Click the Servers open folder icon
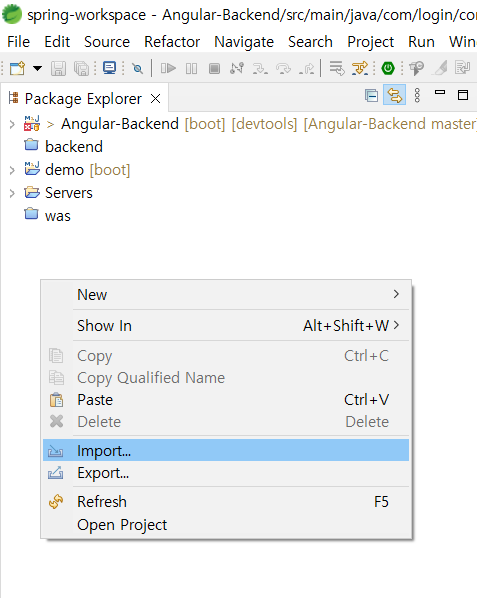This screenshot has width=477, height=598. tap(32, 192)
